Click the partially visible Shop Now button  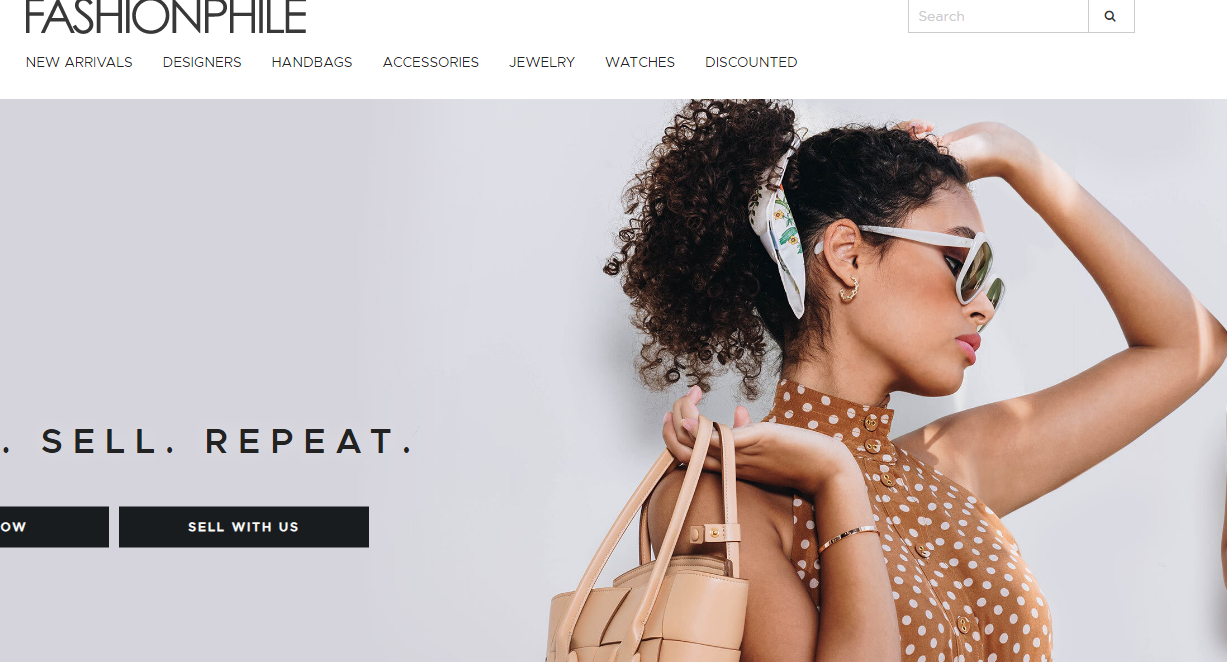[x=54, y=527]
